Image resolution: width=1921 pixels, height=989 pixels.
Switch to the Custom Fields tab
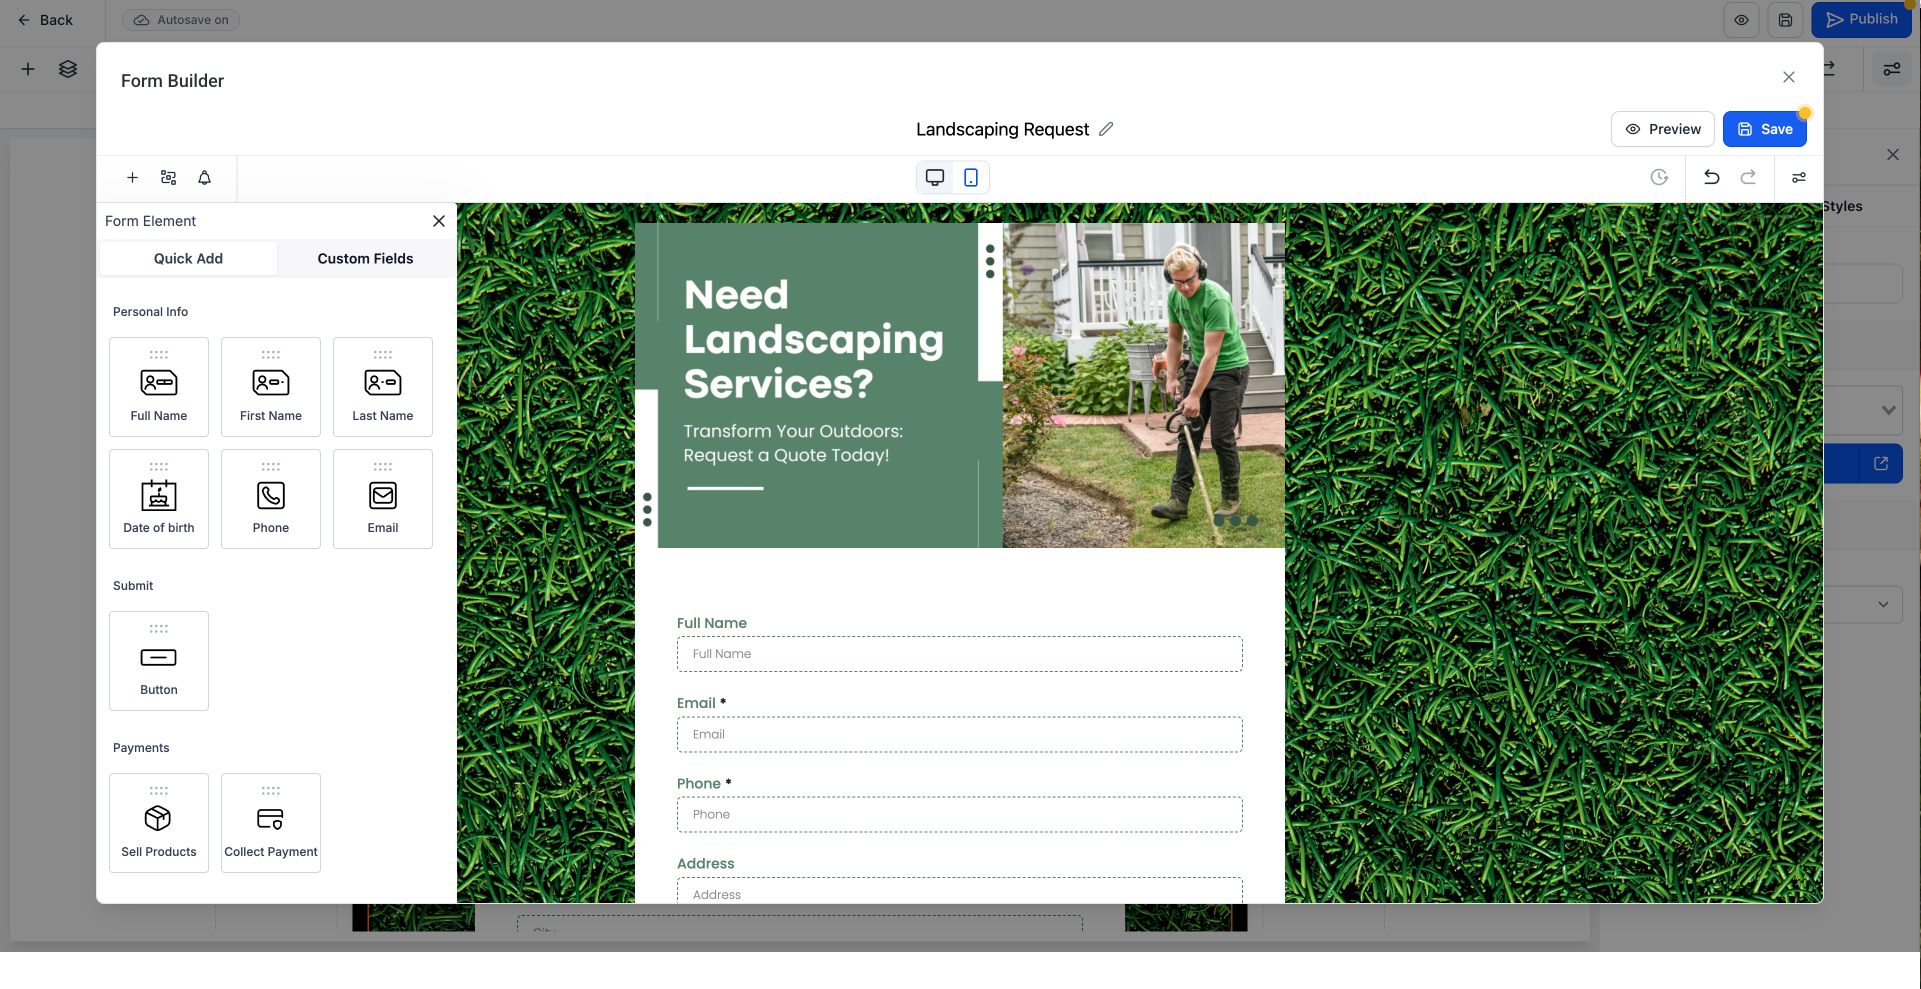pyautogui.click(x=365, y=258)
